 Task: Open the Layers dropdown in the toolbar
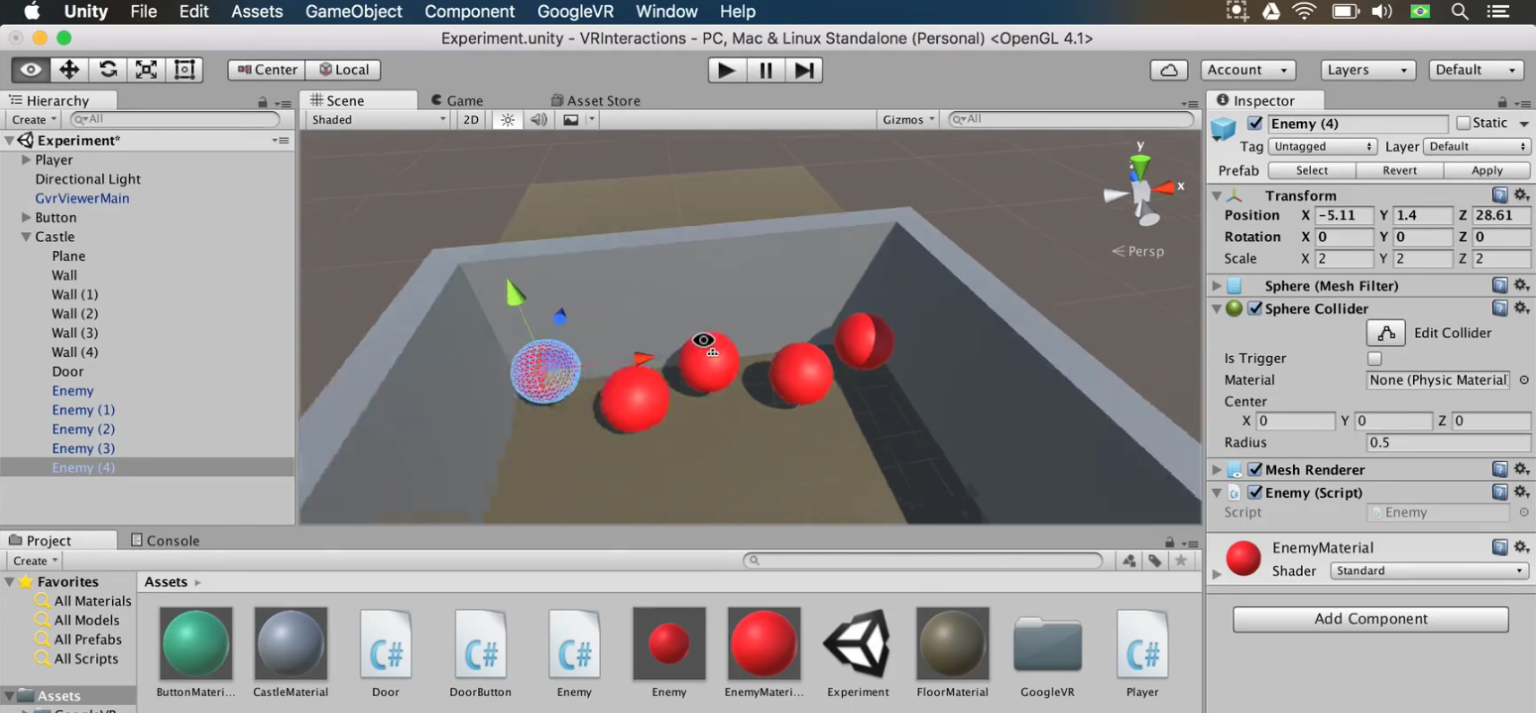pos(1367,69)
